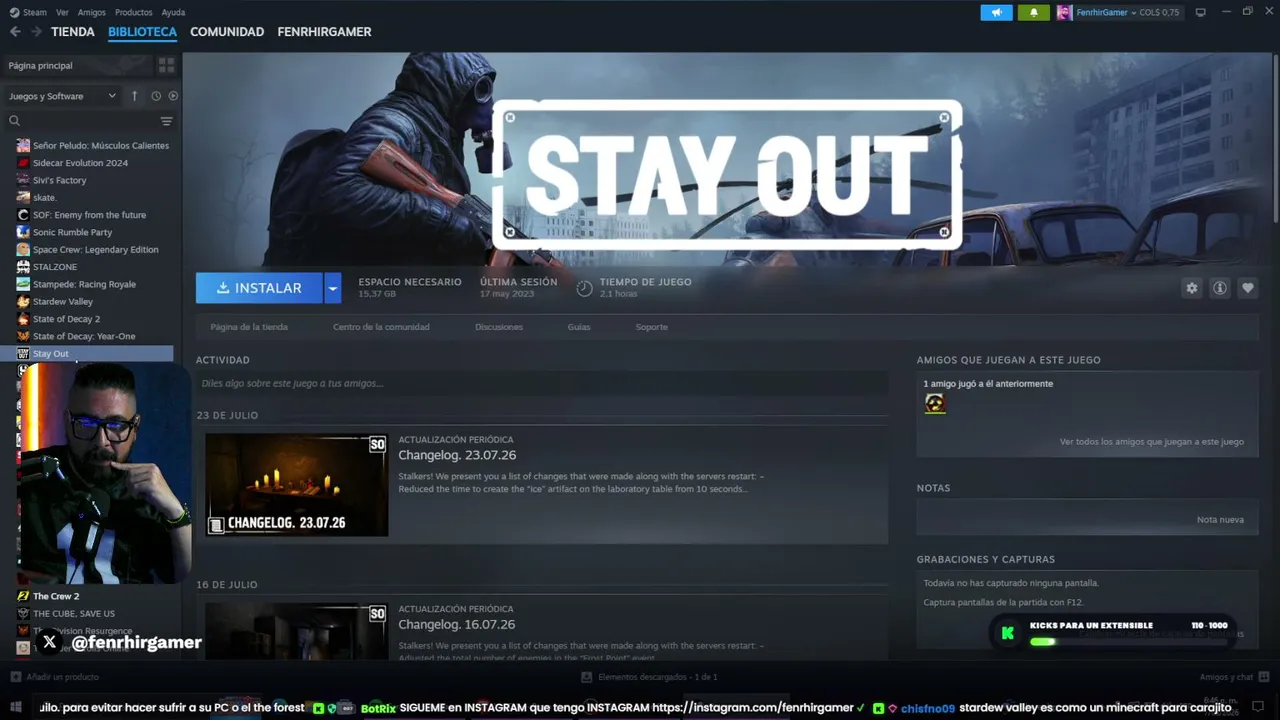
Task: Click the friend avatar who played this game
Action: click(x=935, y=403)
